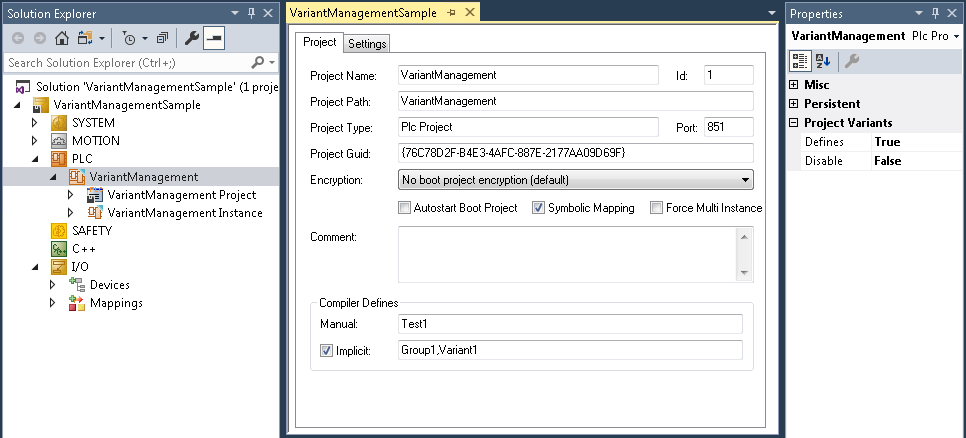Image resolution: width=966 pixels, height=438 pixels.
Task: Select the PLC node icon
Action: click(x=59, y=159)
